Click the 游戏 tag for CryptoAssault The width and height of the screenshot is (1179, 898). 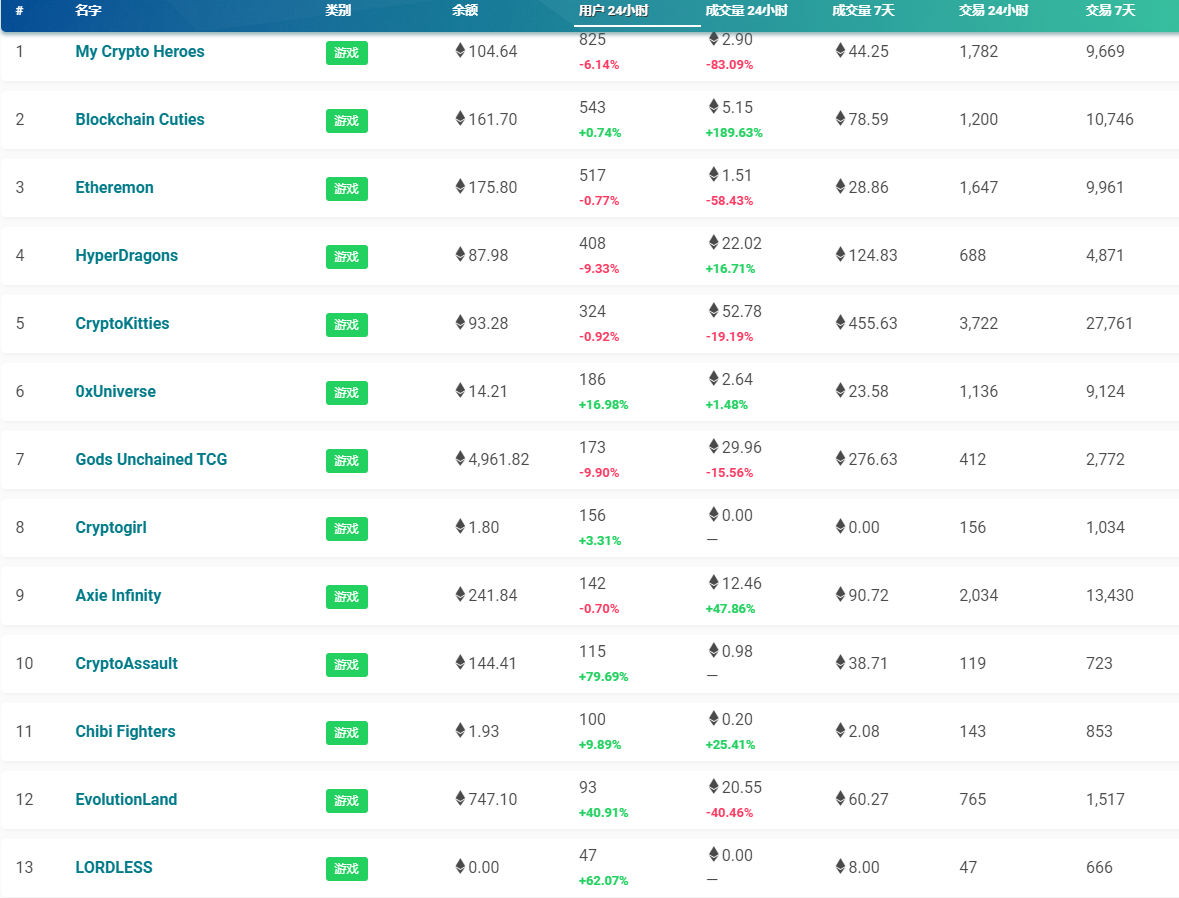coord(347,665)
